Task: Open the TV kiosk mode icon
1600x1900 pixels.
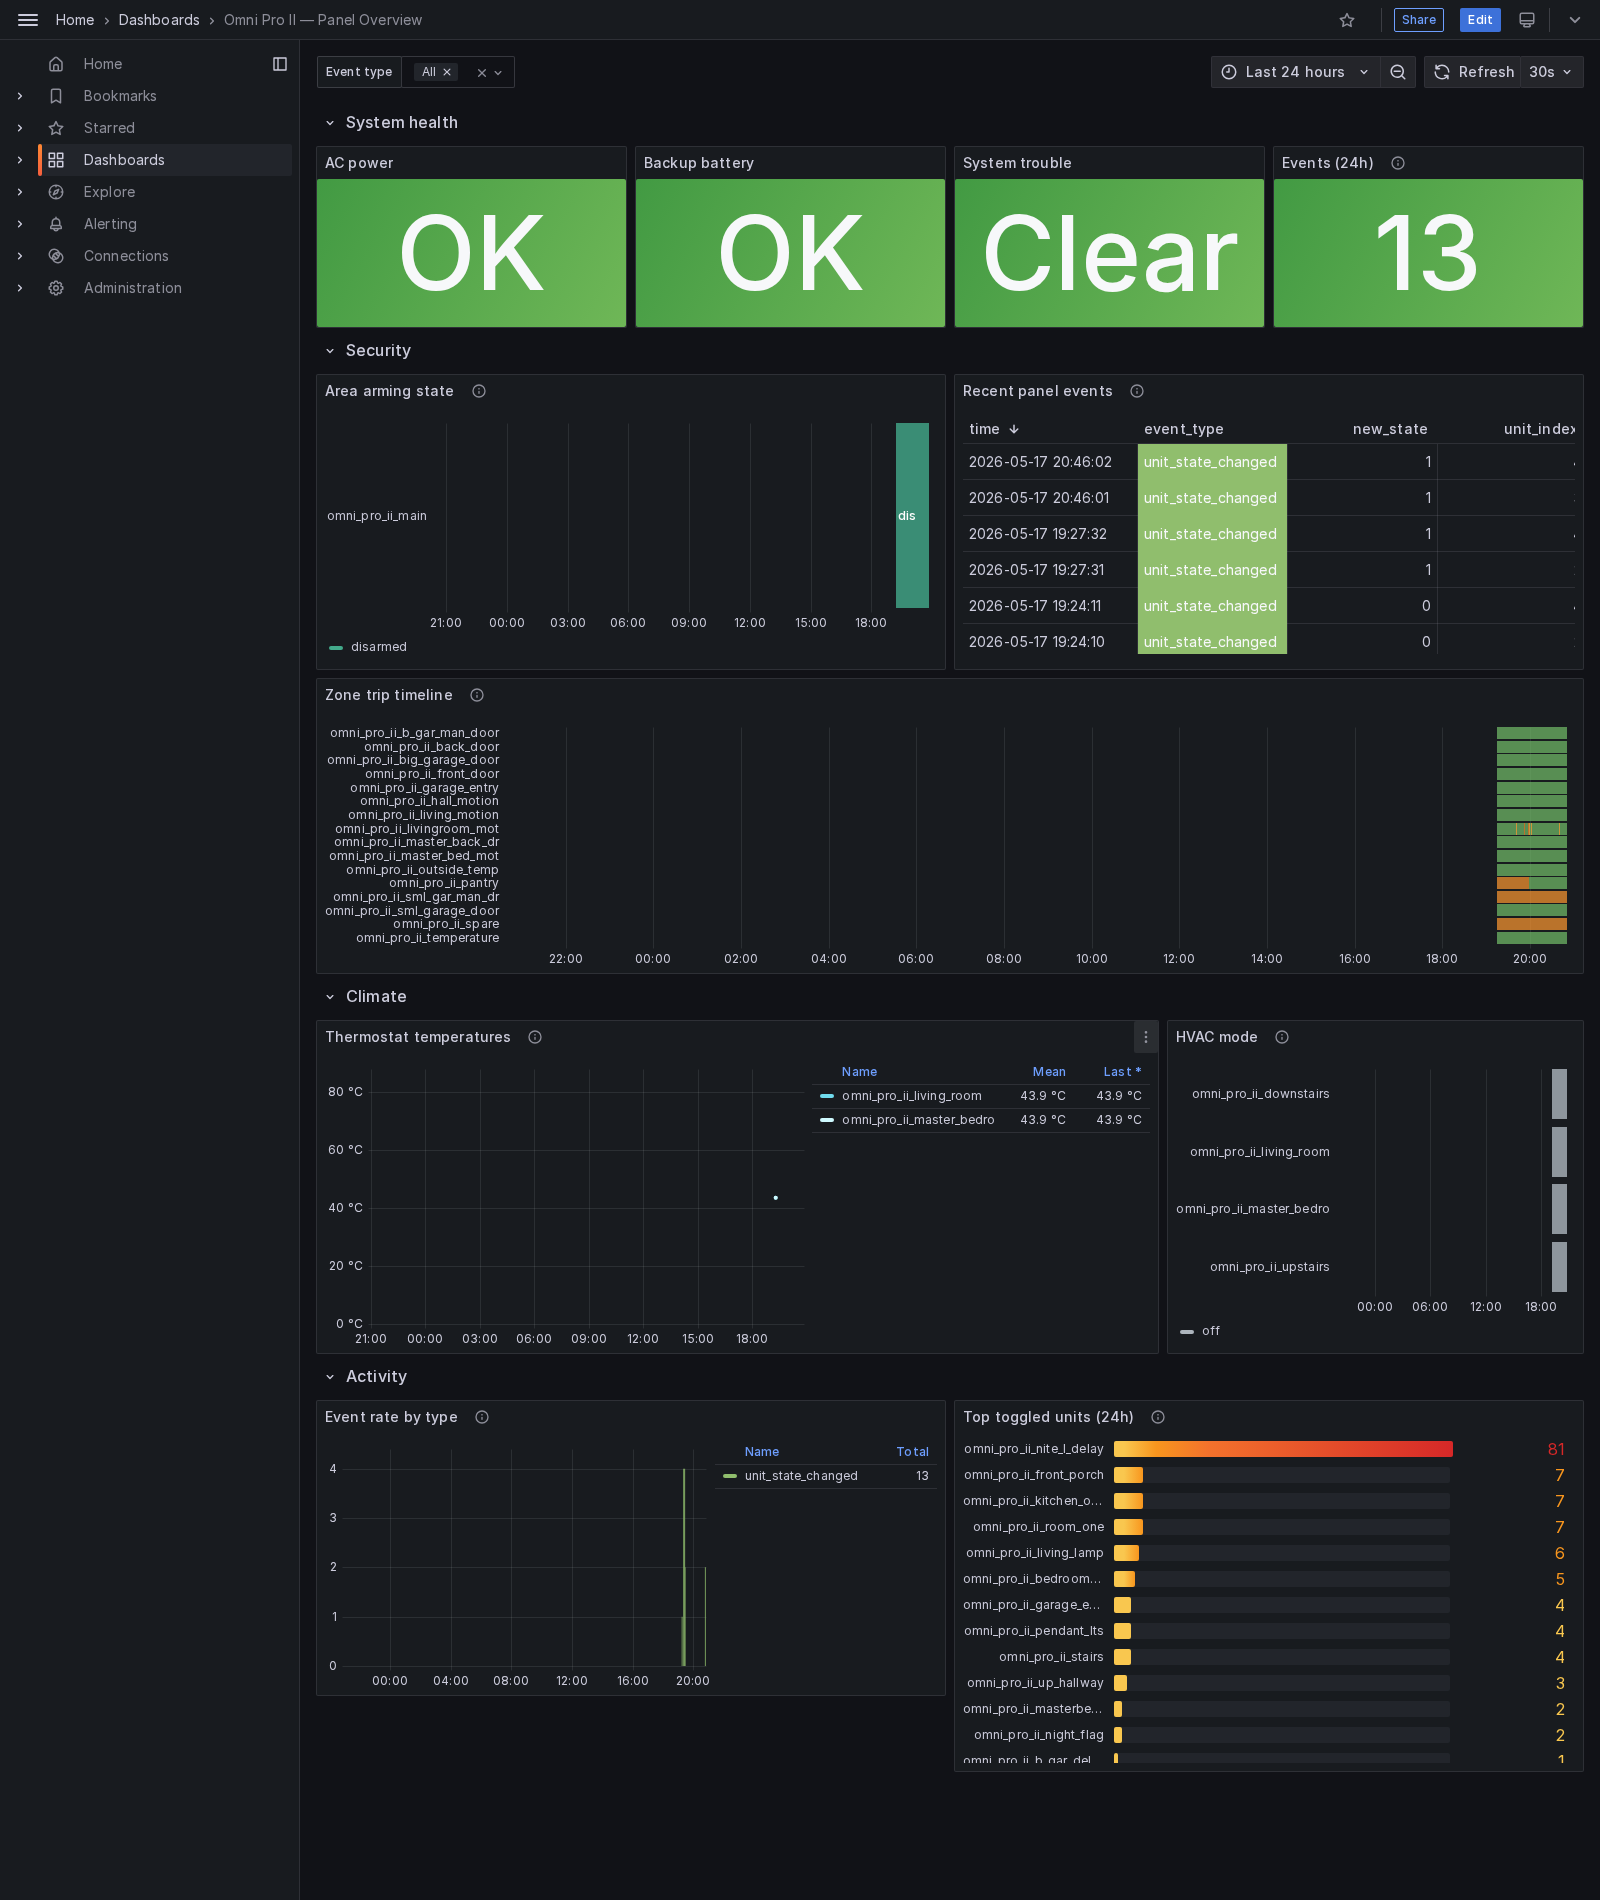Action: 1527,20
